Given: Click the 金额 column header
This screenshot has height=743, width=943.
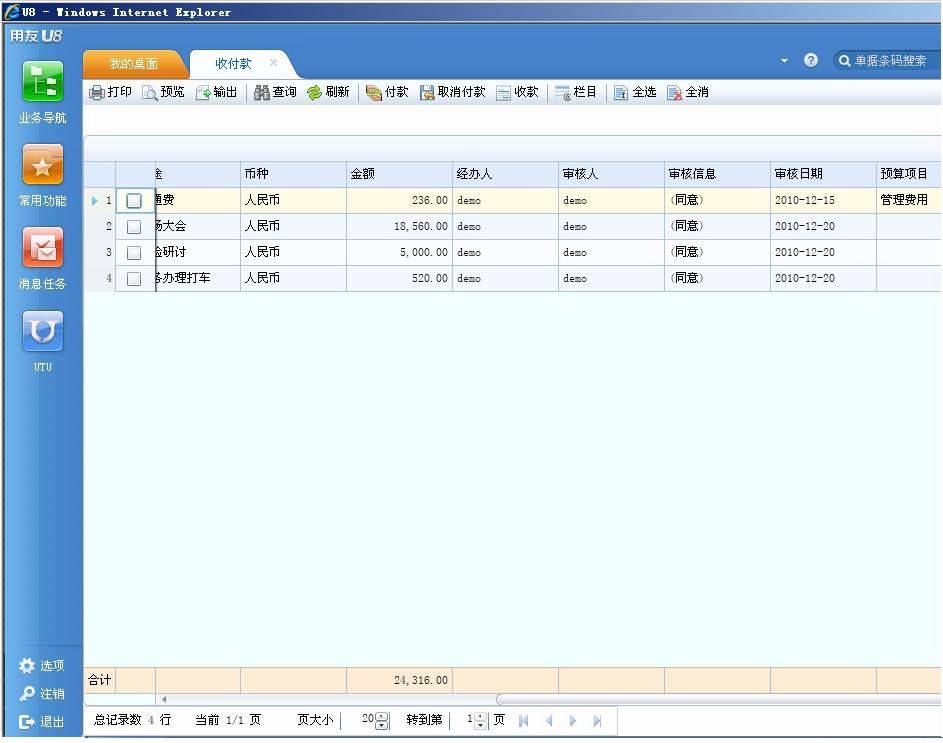Looking at the screenshot, I should coord(399,174).
